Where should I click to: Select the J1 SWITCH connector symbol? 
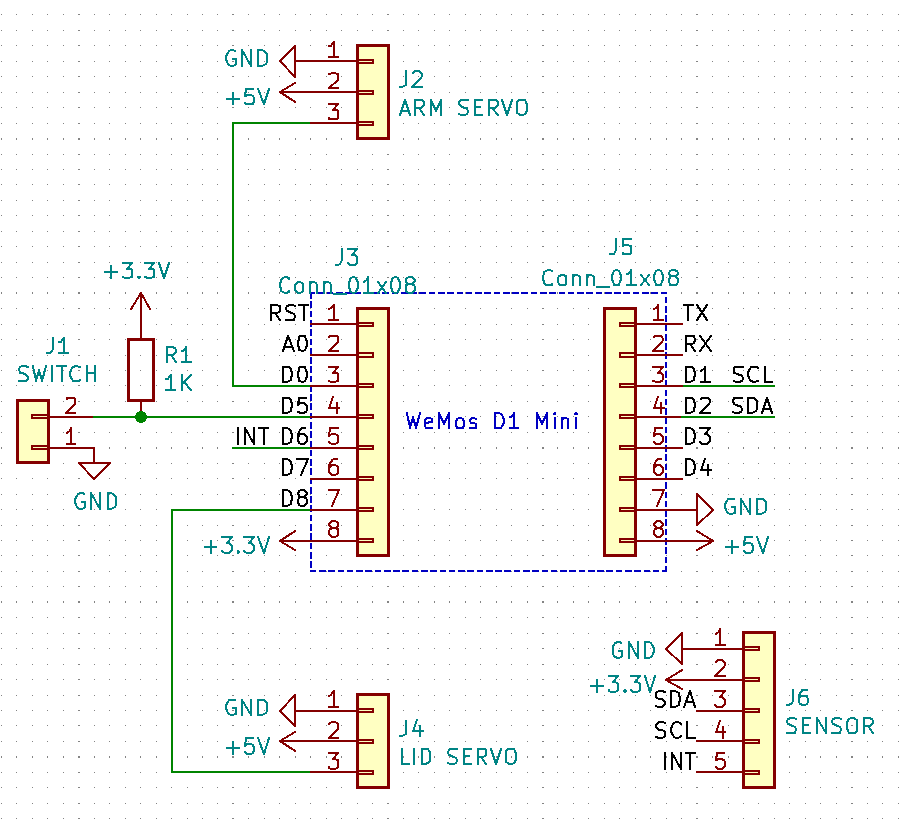click(33, 431)
